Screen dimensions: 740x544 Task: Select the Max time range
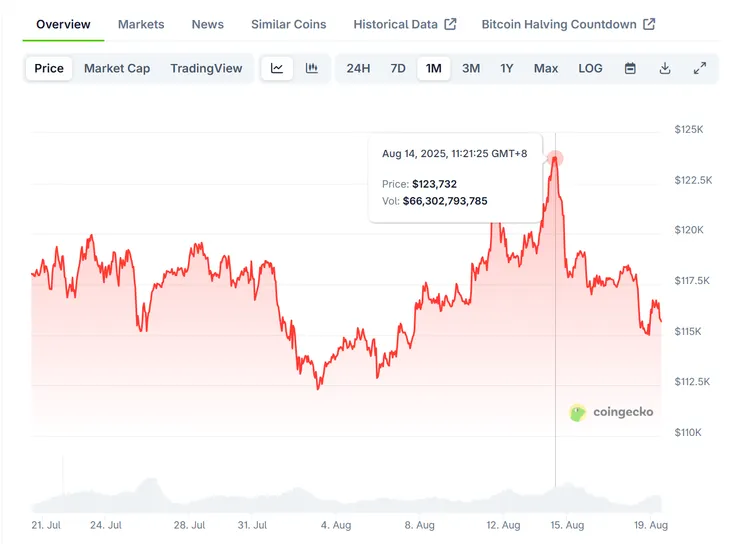coord(546,68)
